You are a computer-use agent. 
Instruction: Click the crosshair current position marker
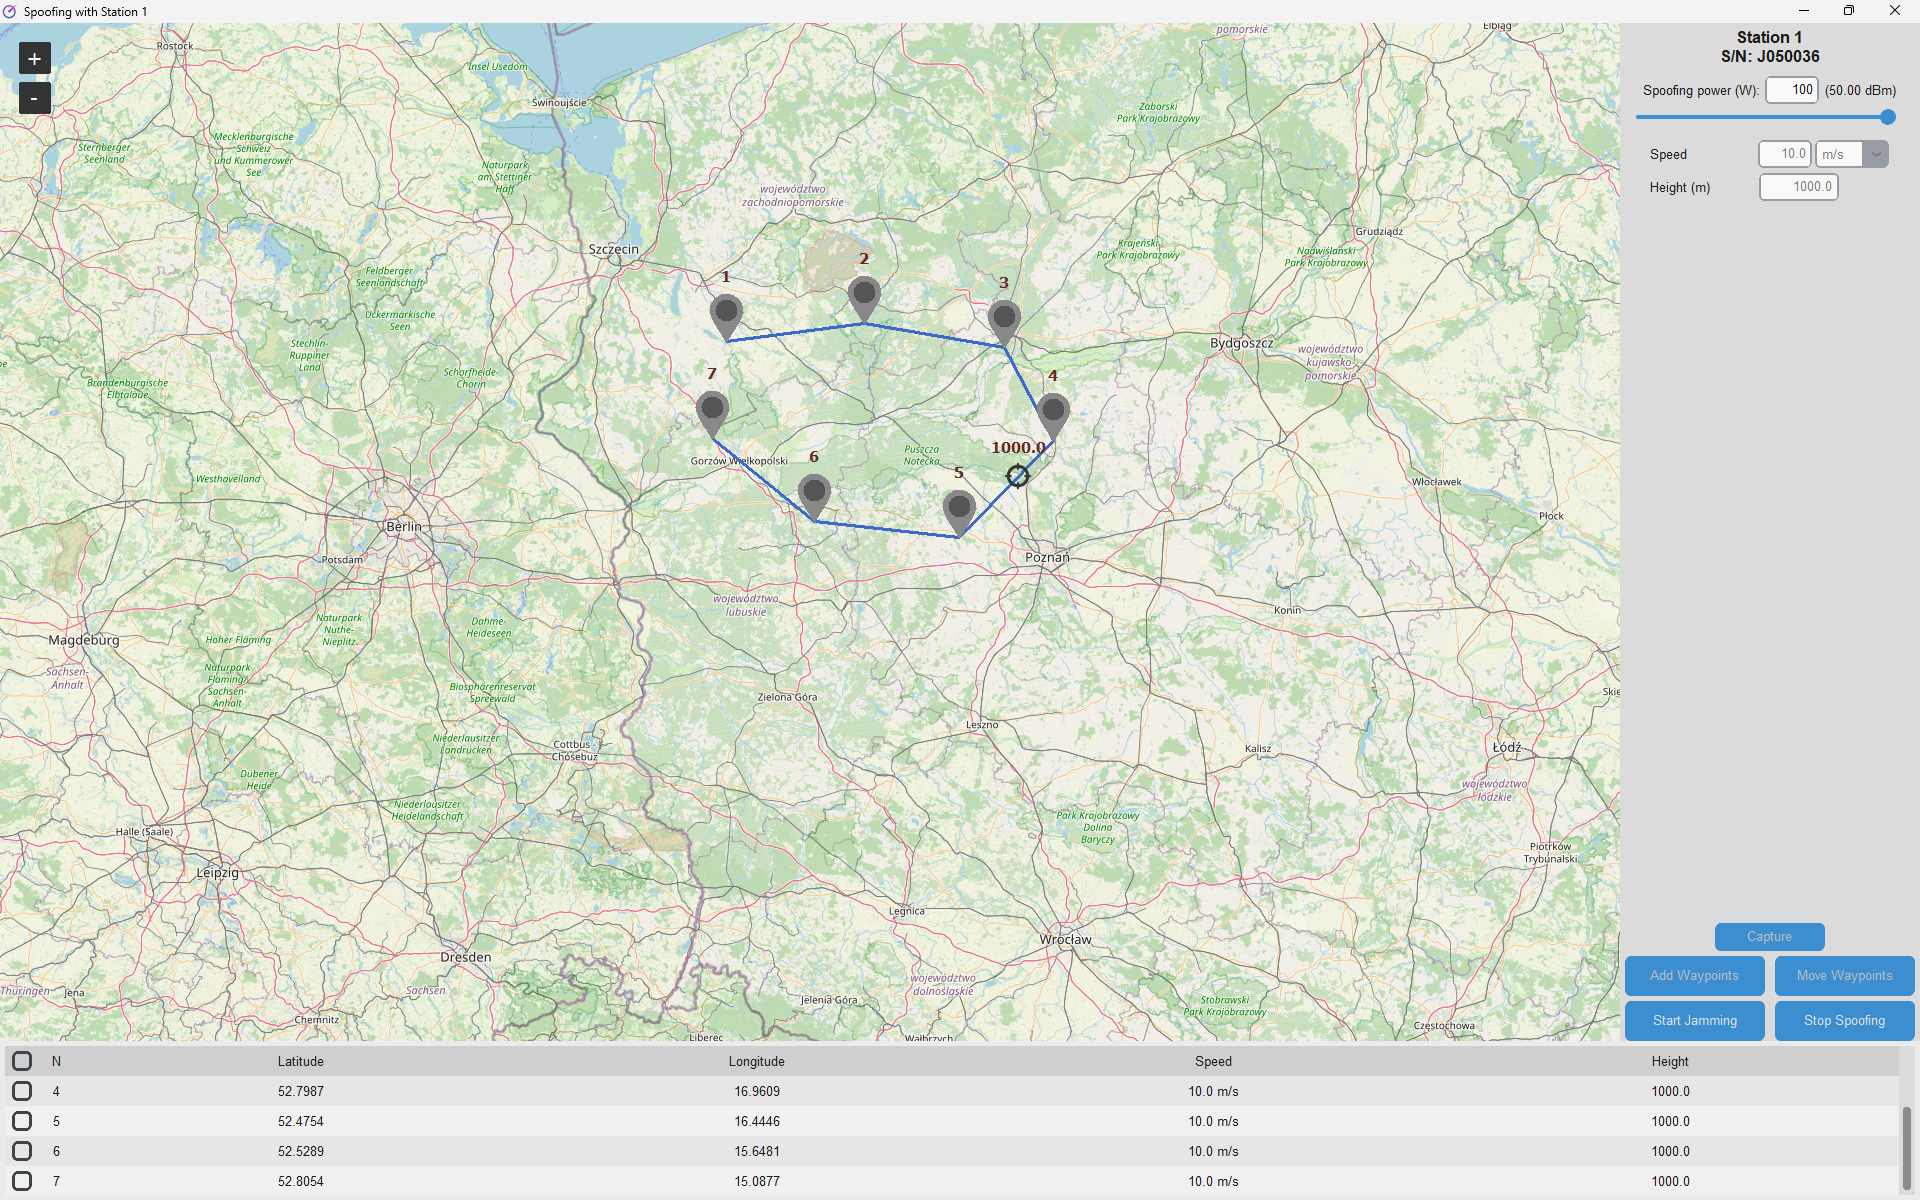tap(1017, 476)
